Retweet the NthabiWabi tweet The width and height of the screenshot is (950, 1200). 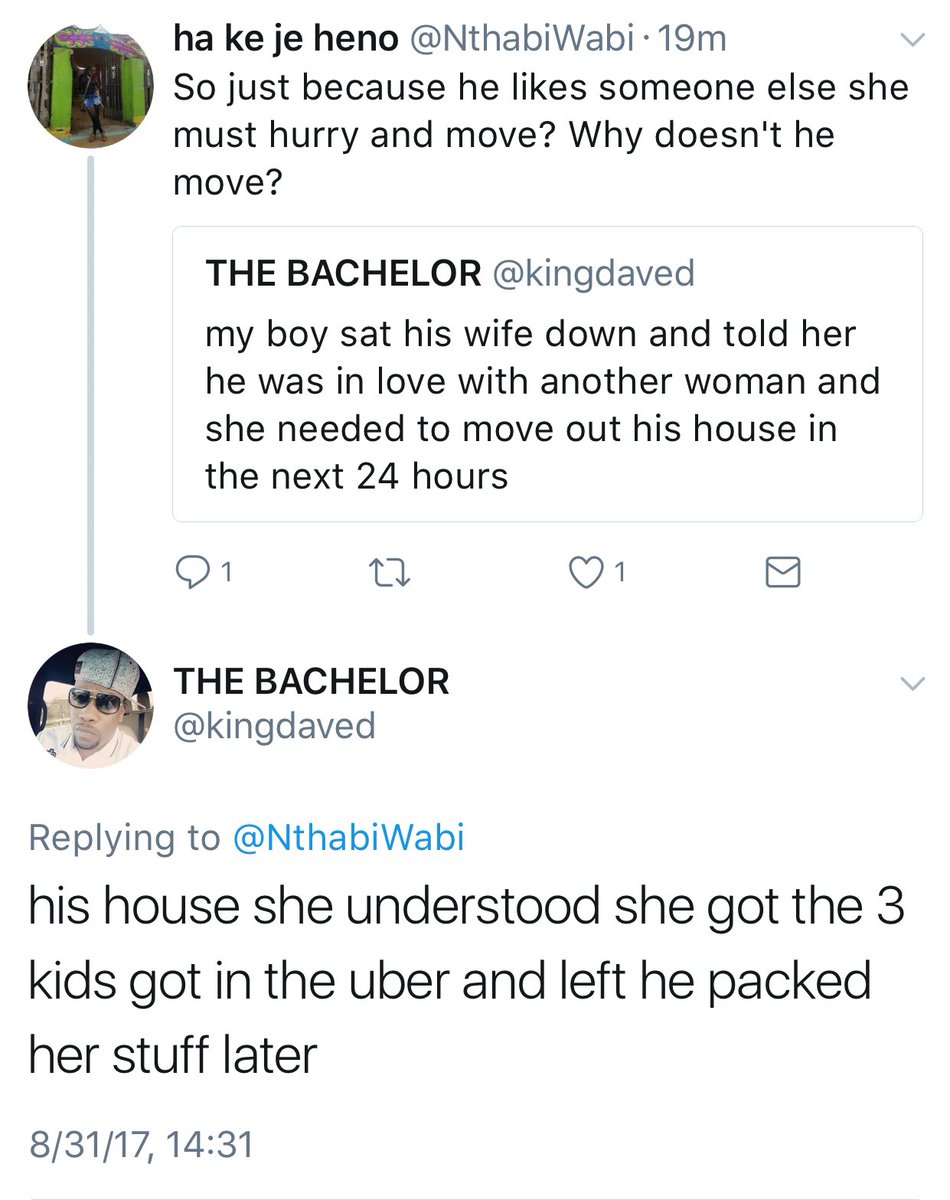[384, 573]
